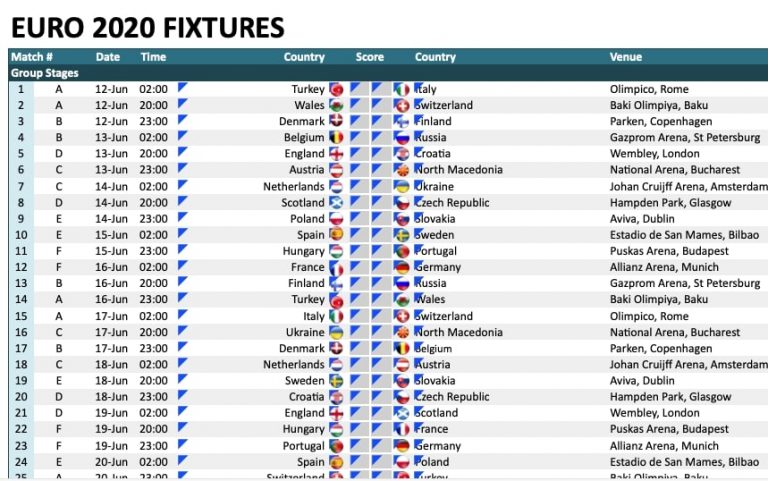Click the Turkey flag icon in match 1
The height and width of the screenshot is (481, 768).
[336, 89]
